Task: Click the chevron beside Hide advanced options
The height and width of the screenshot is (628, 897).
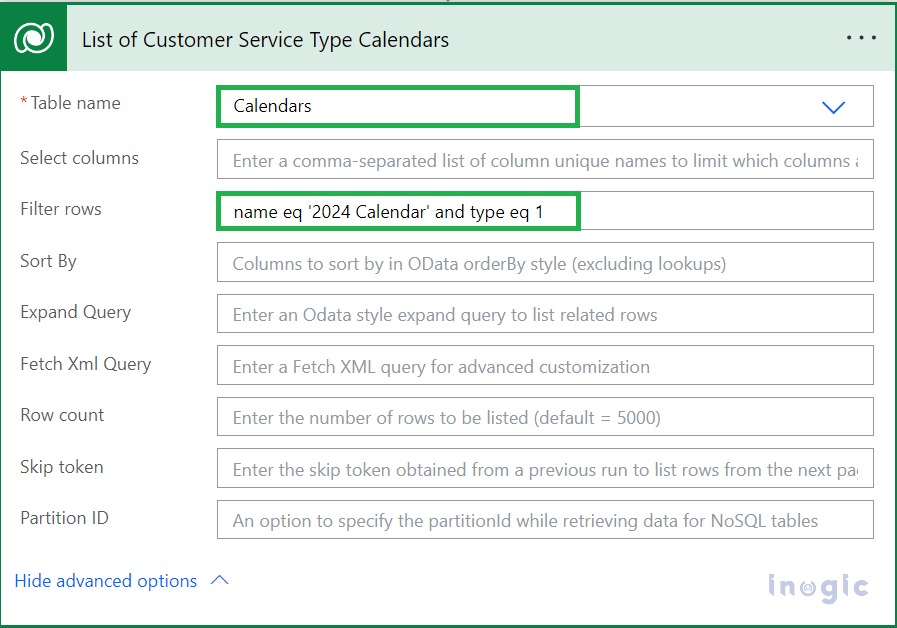Action: click(220, 580)
